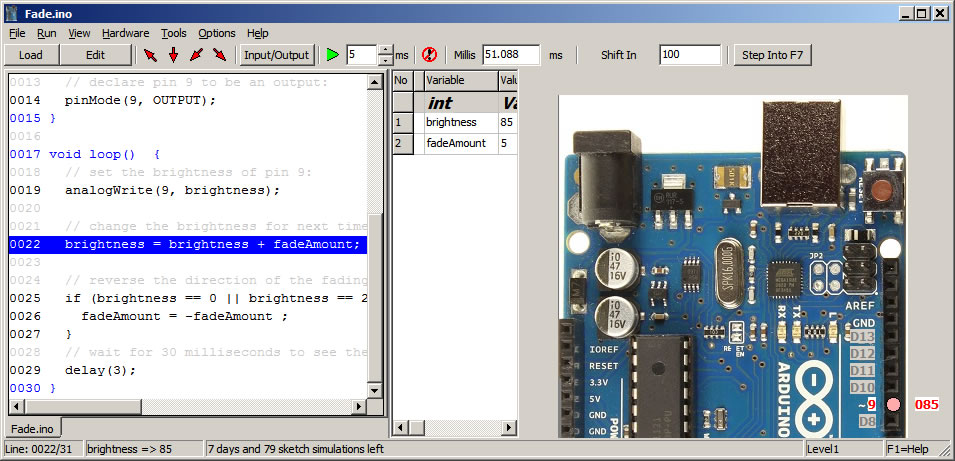Click the pink LED indicator at pin 9
The image size is (955, 461).
[x=893, y=405]
